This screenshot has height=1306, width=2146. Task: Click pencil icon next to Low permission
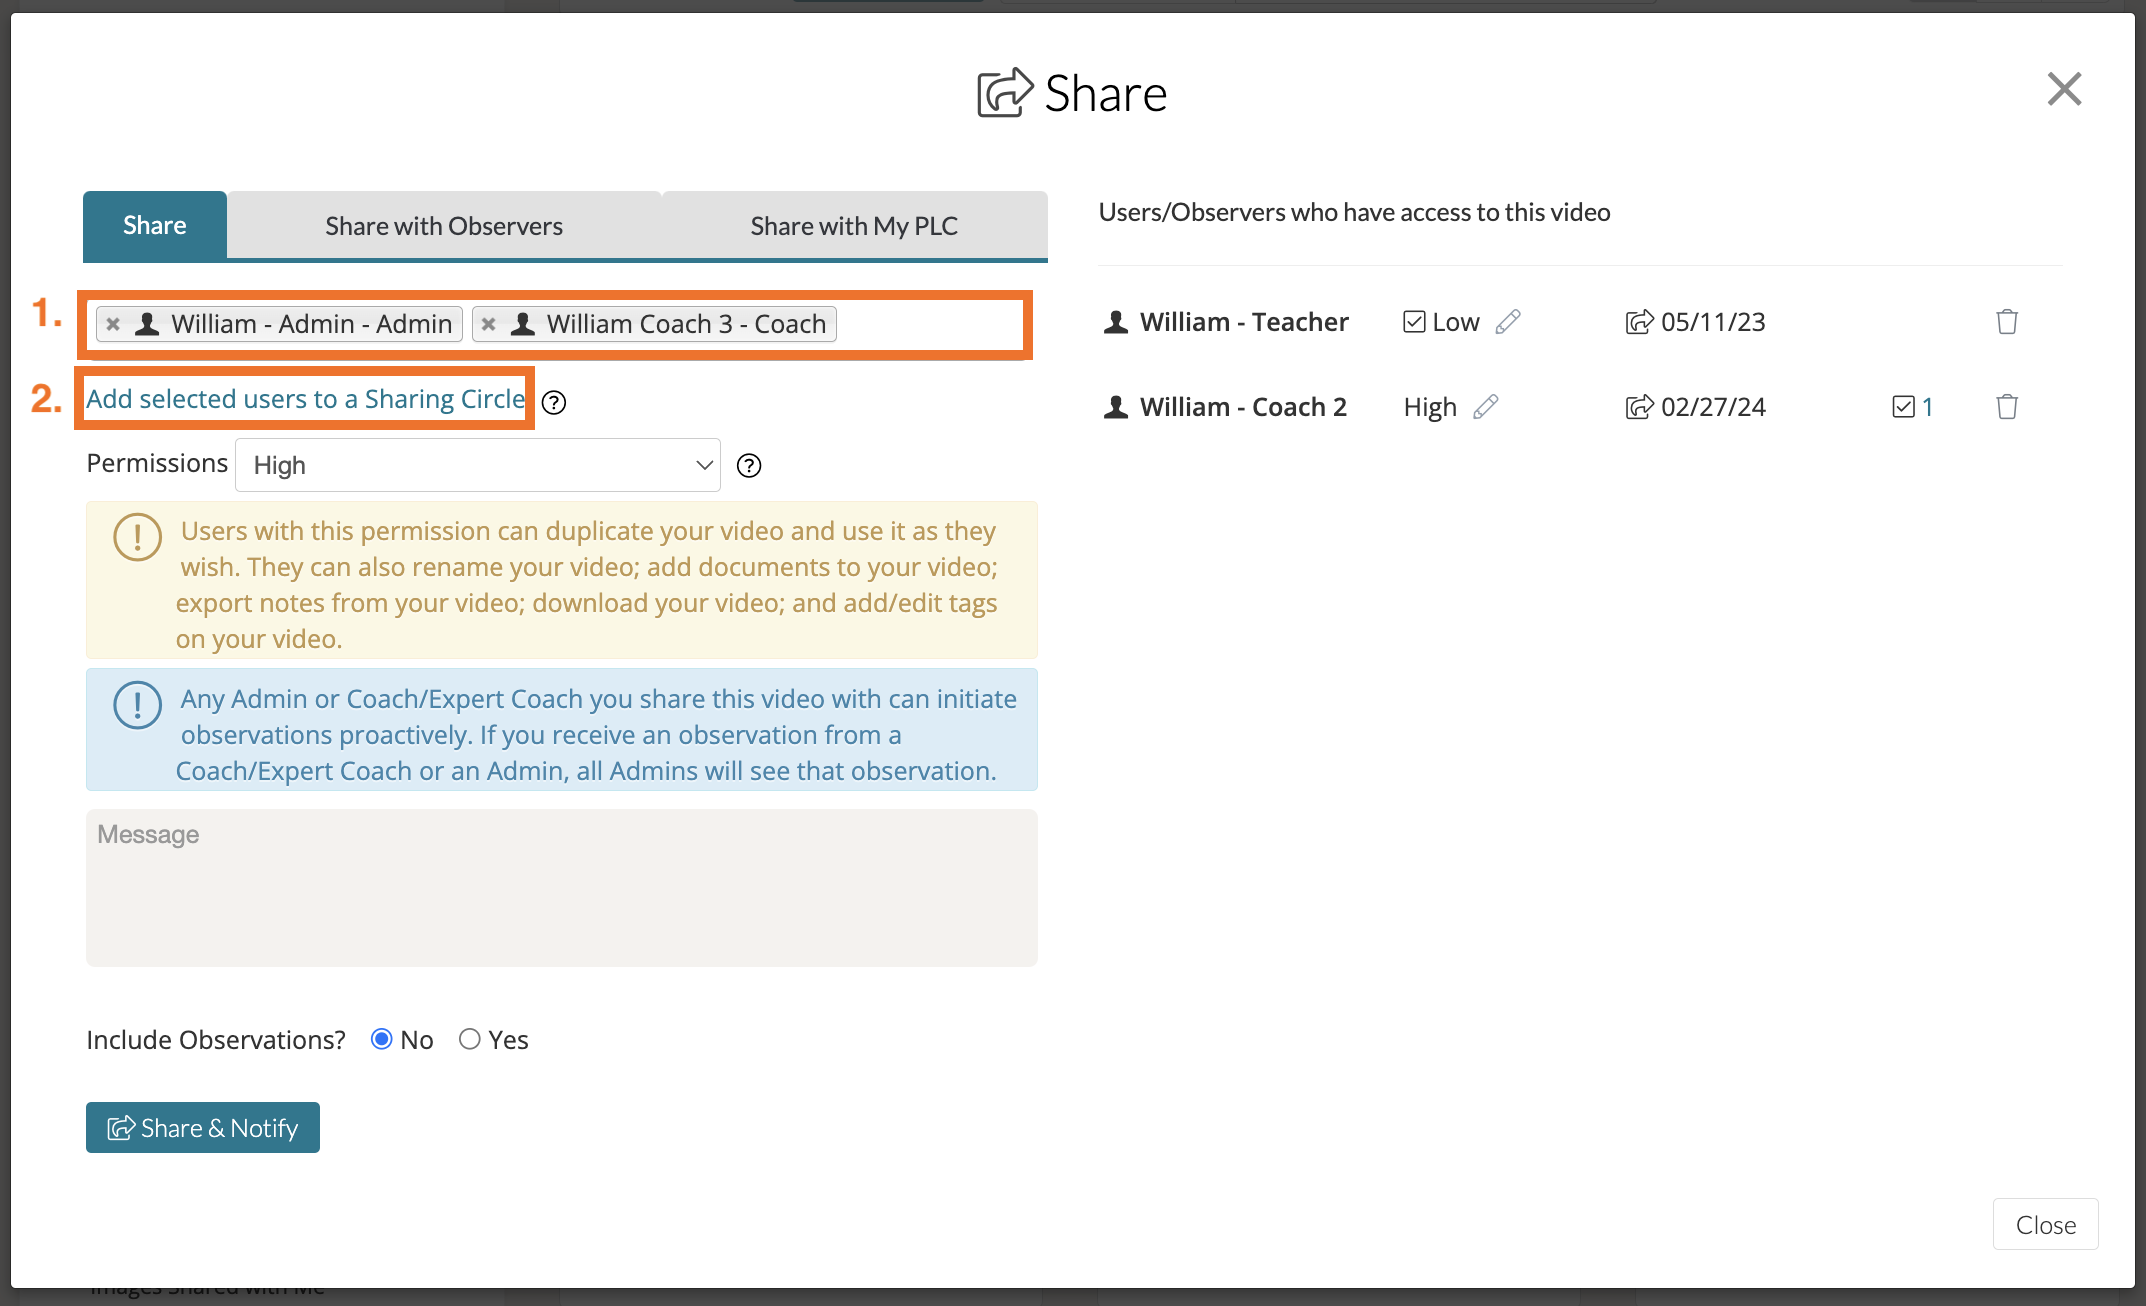[x=1508, y=322]
